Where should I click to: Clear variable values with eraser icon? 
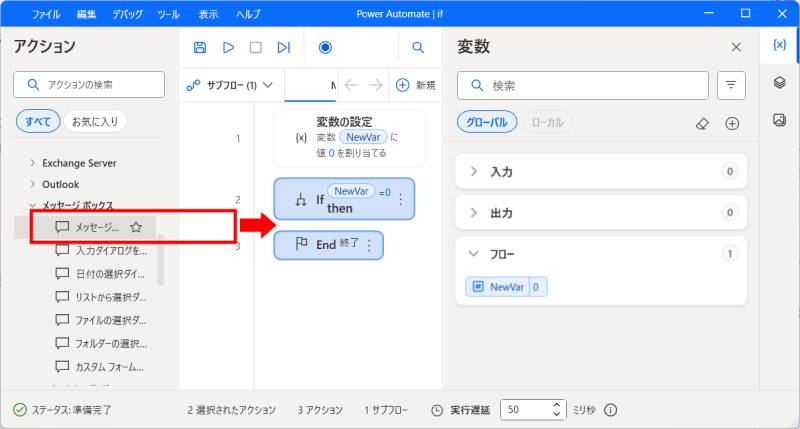point(702,123)
